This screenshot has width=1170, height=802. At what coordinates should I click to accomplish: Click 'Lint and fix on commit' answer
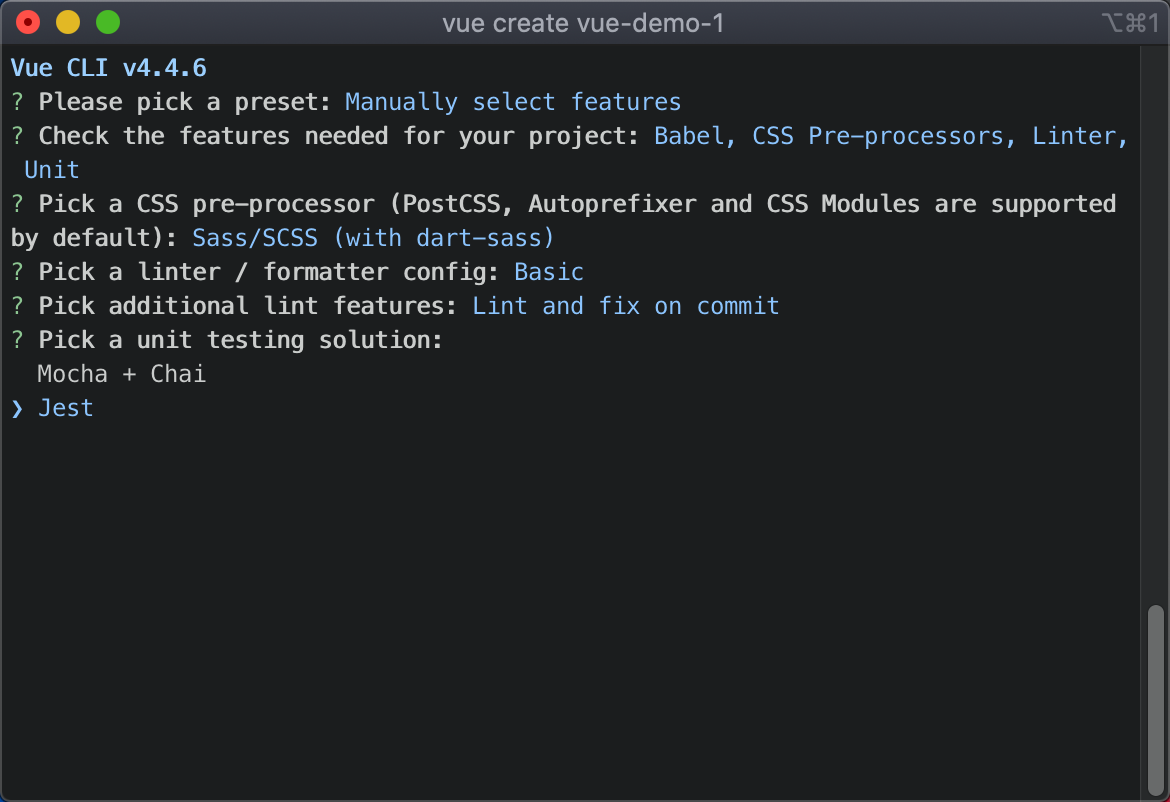point(626,306)
